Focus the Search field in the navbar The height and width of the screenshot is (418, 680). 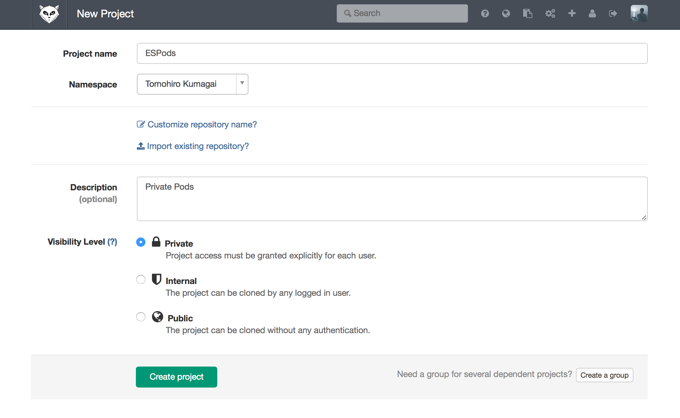tap(402, 13)
